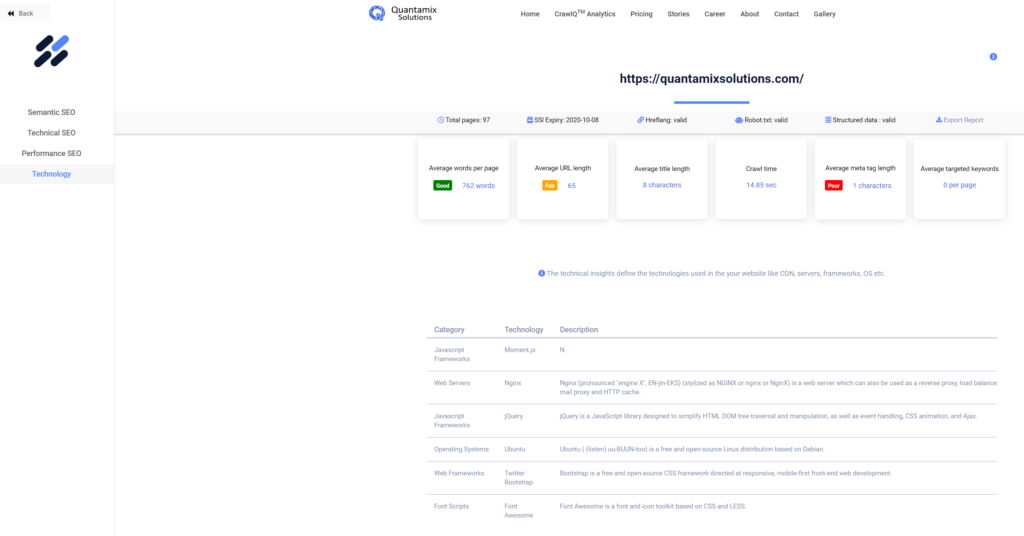
Task: Click the Poor badge on meta tag length
Action: click(x=833, y=185)
